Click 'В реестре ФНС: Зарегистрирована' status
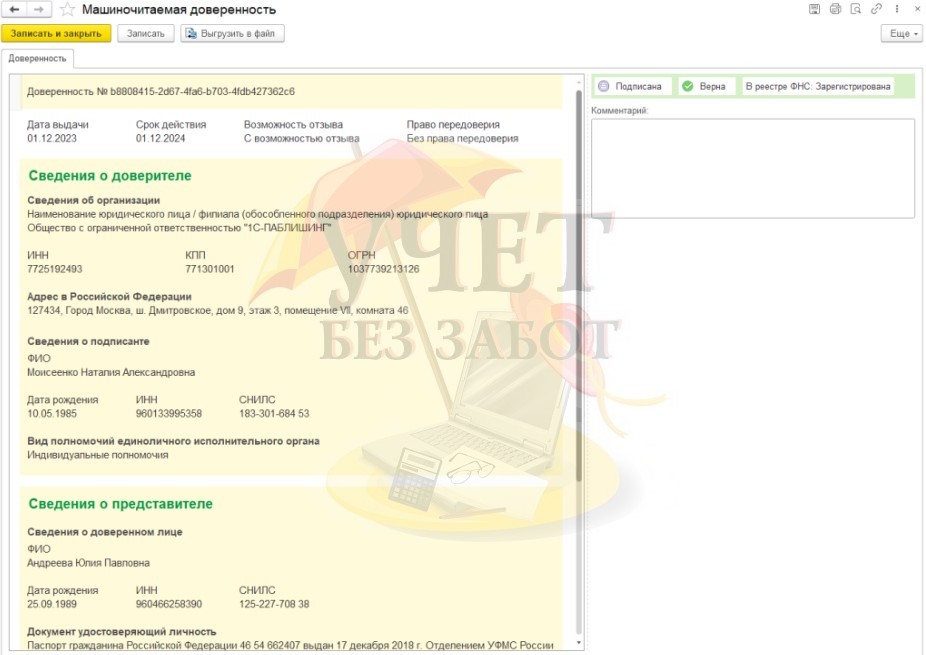This screenshot has width=926, height=655. (817, 87)
